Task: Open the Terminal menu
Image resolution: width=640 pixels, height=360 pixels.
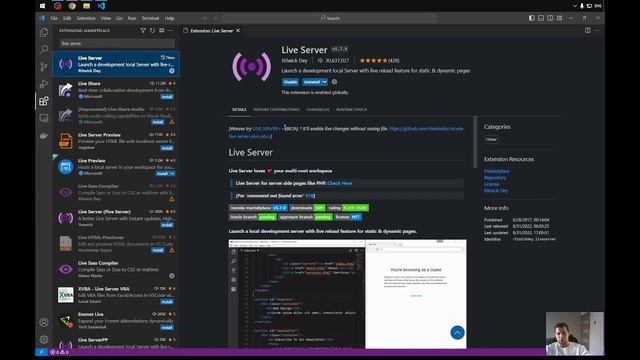Action: [150, 18]
